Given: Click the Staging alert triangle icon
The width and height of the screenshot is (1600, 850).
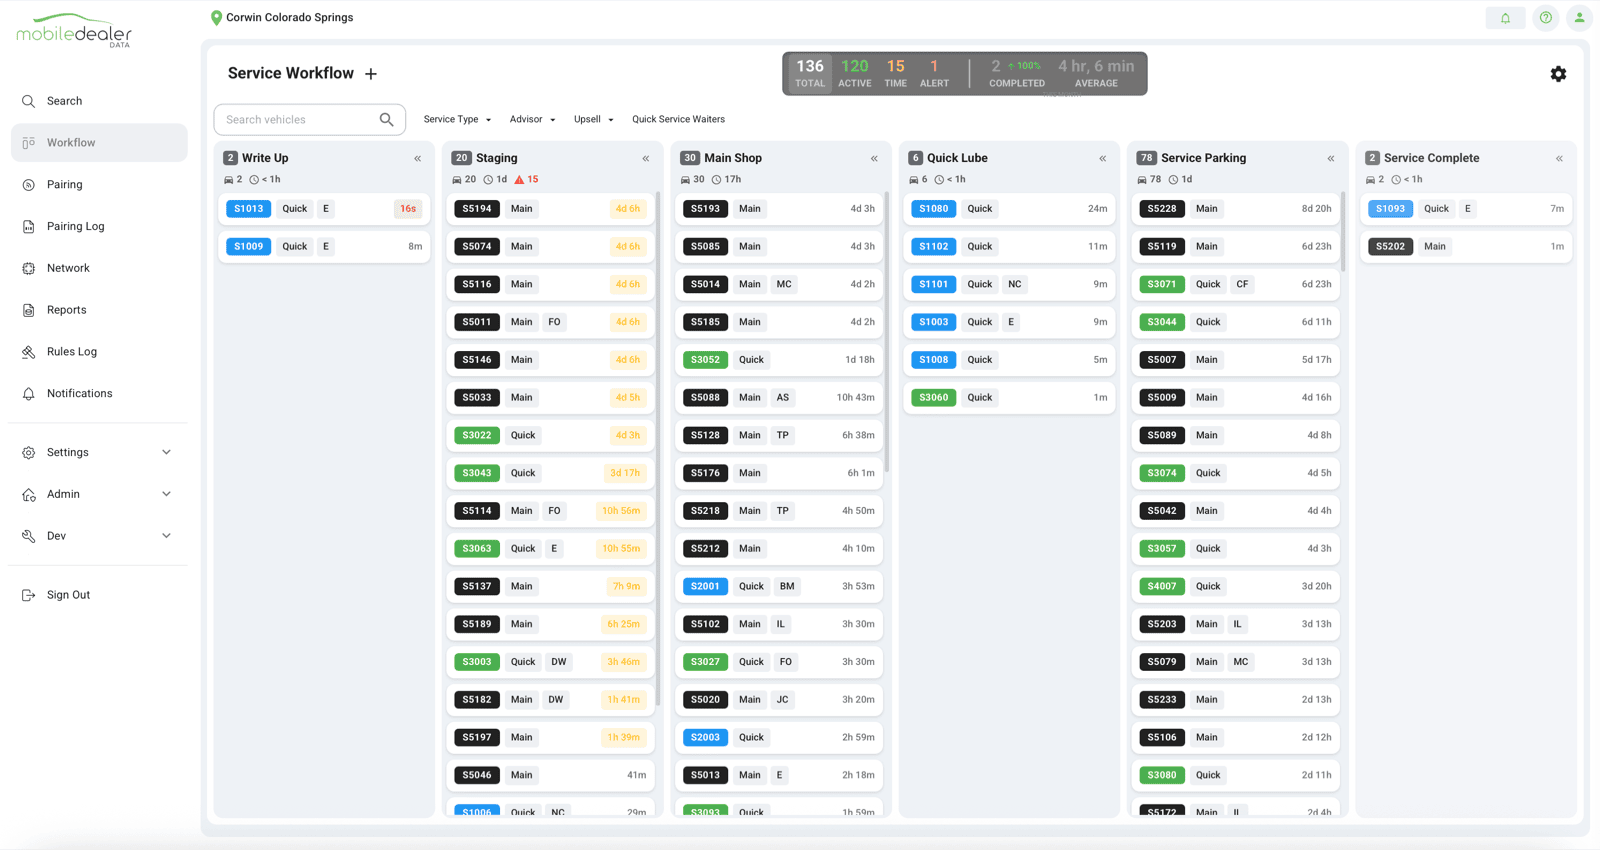Looking at the screenshot, I should click(x=519, y=180).
